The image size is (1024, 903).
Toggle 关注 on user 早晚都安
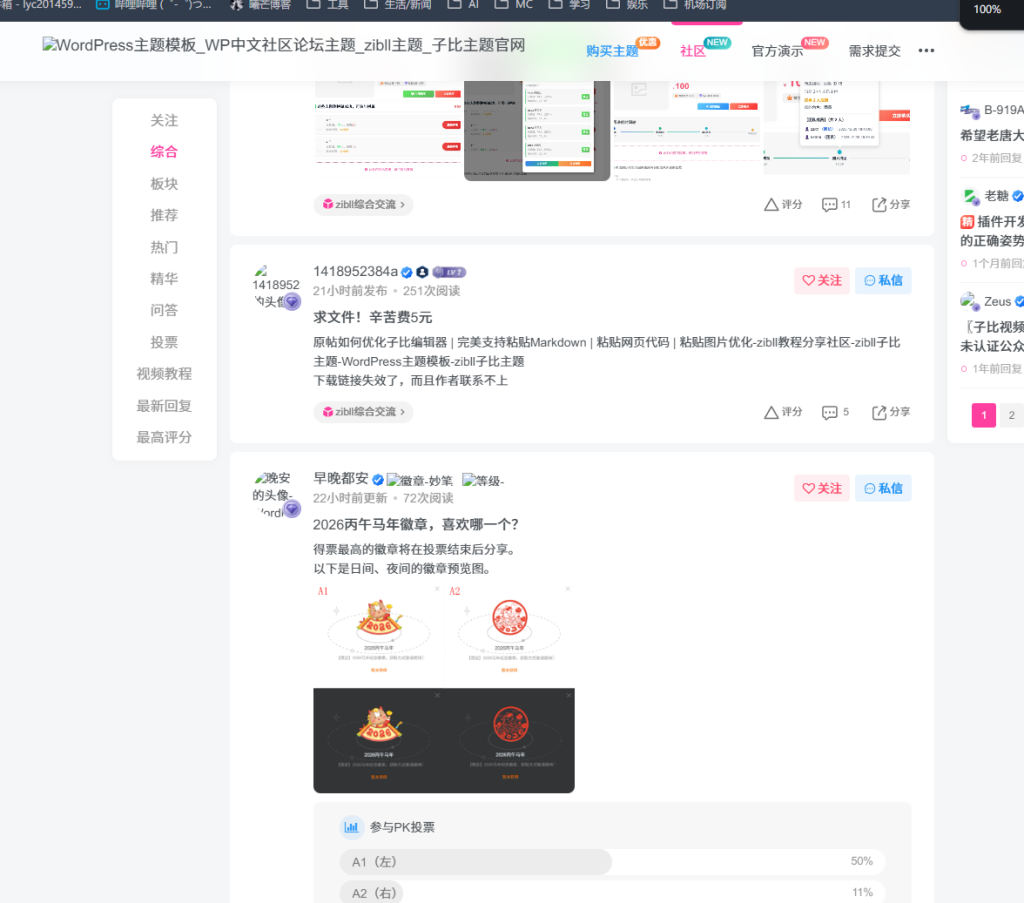click(821, 488)
